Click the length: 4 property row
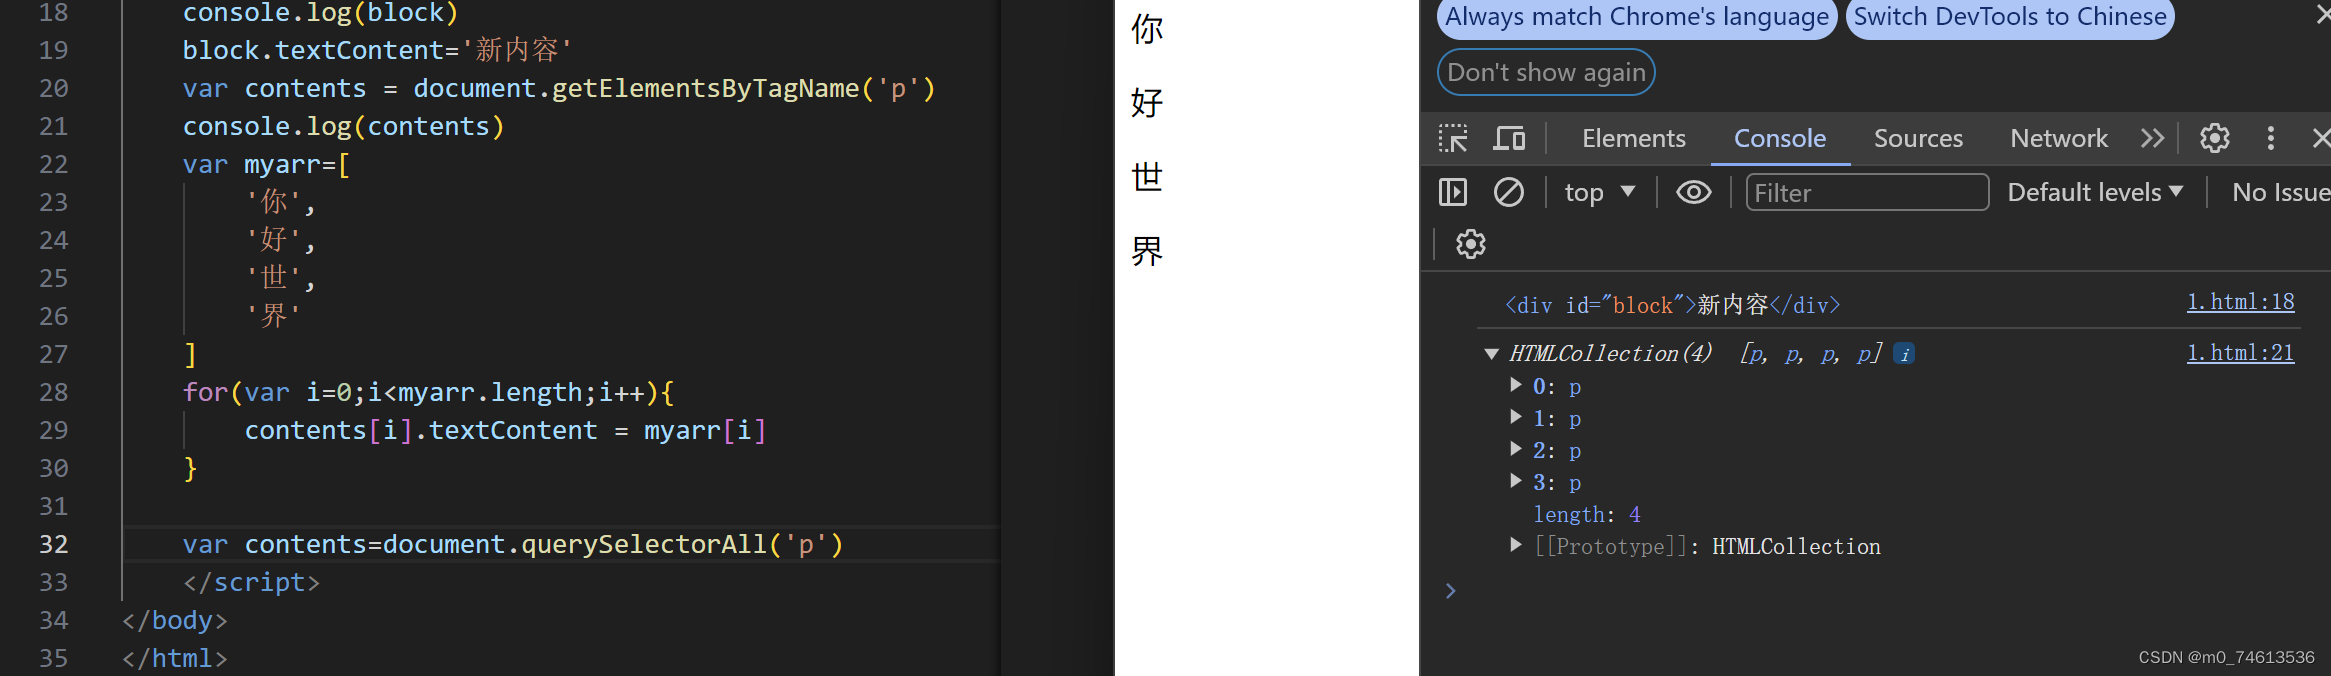The image size is (2331, 676). (1587, 515)
